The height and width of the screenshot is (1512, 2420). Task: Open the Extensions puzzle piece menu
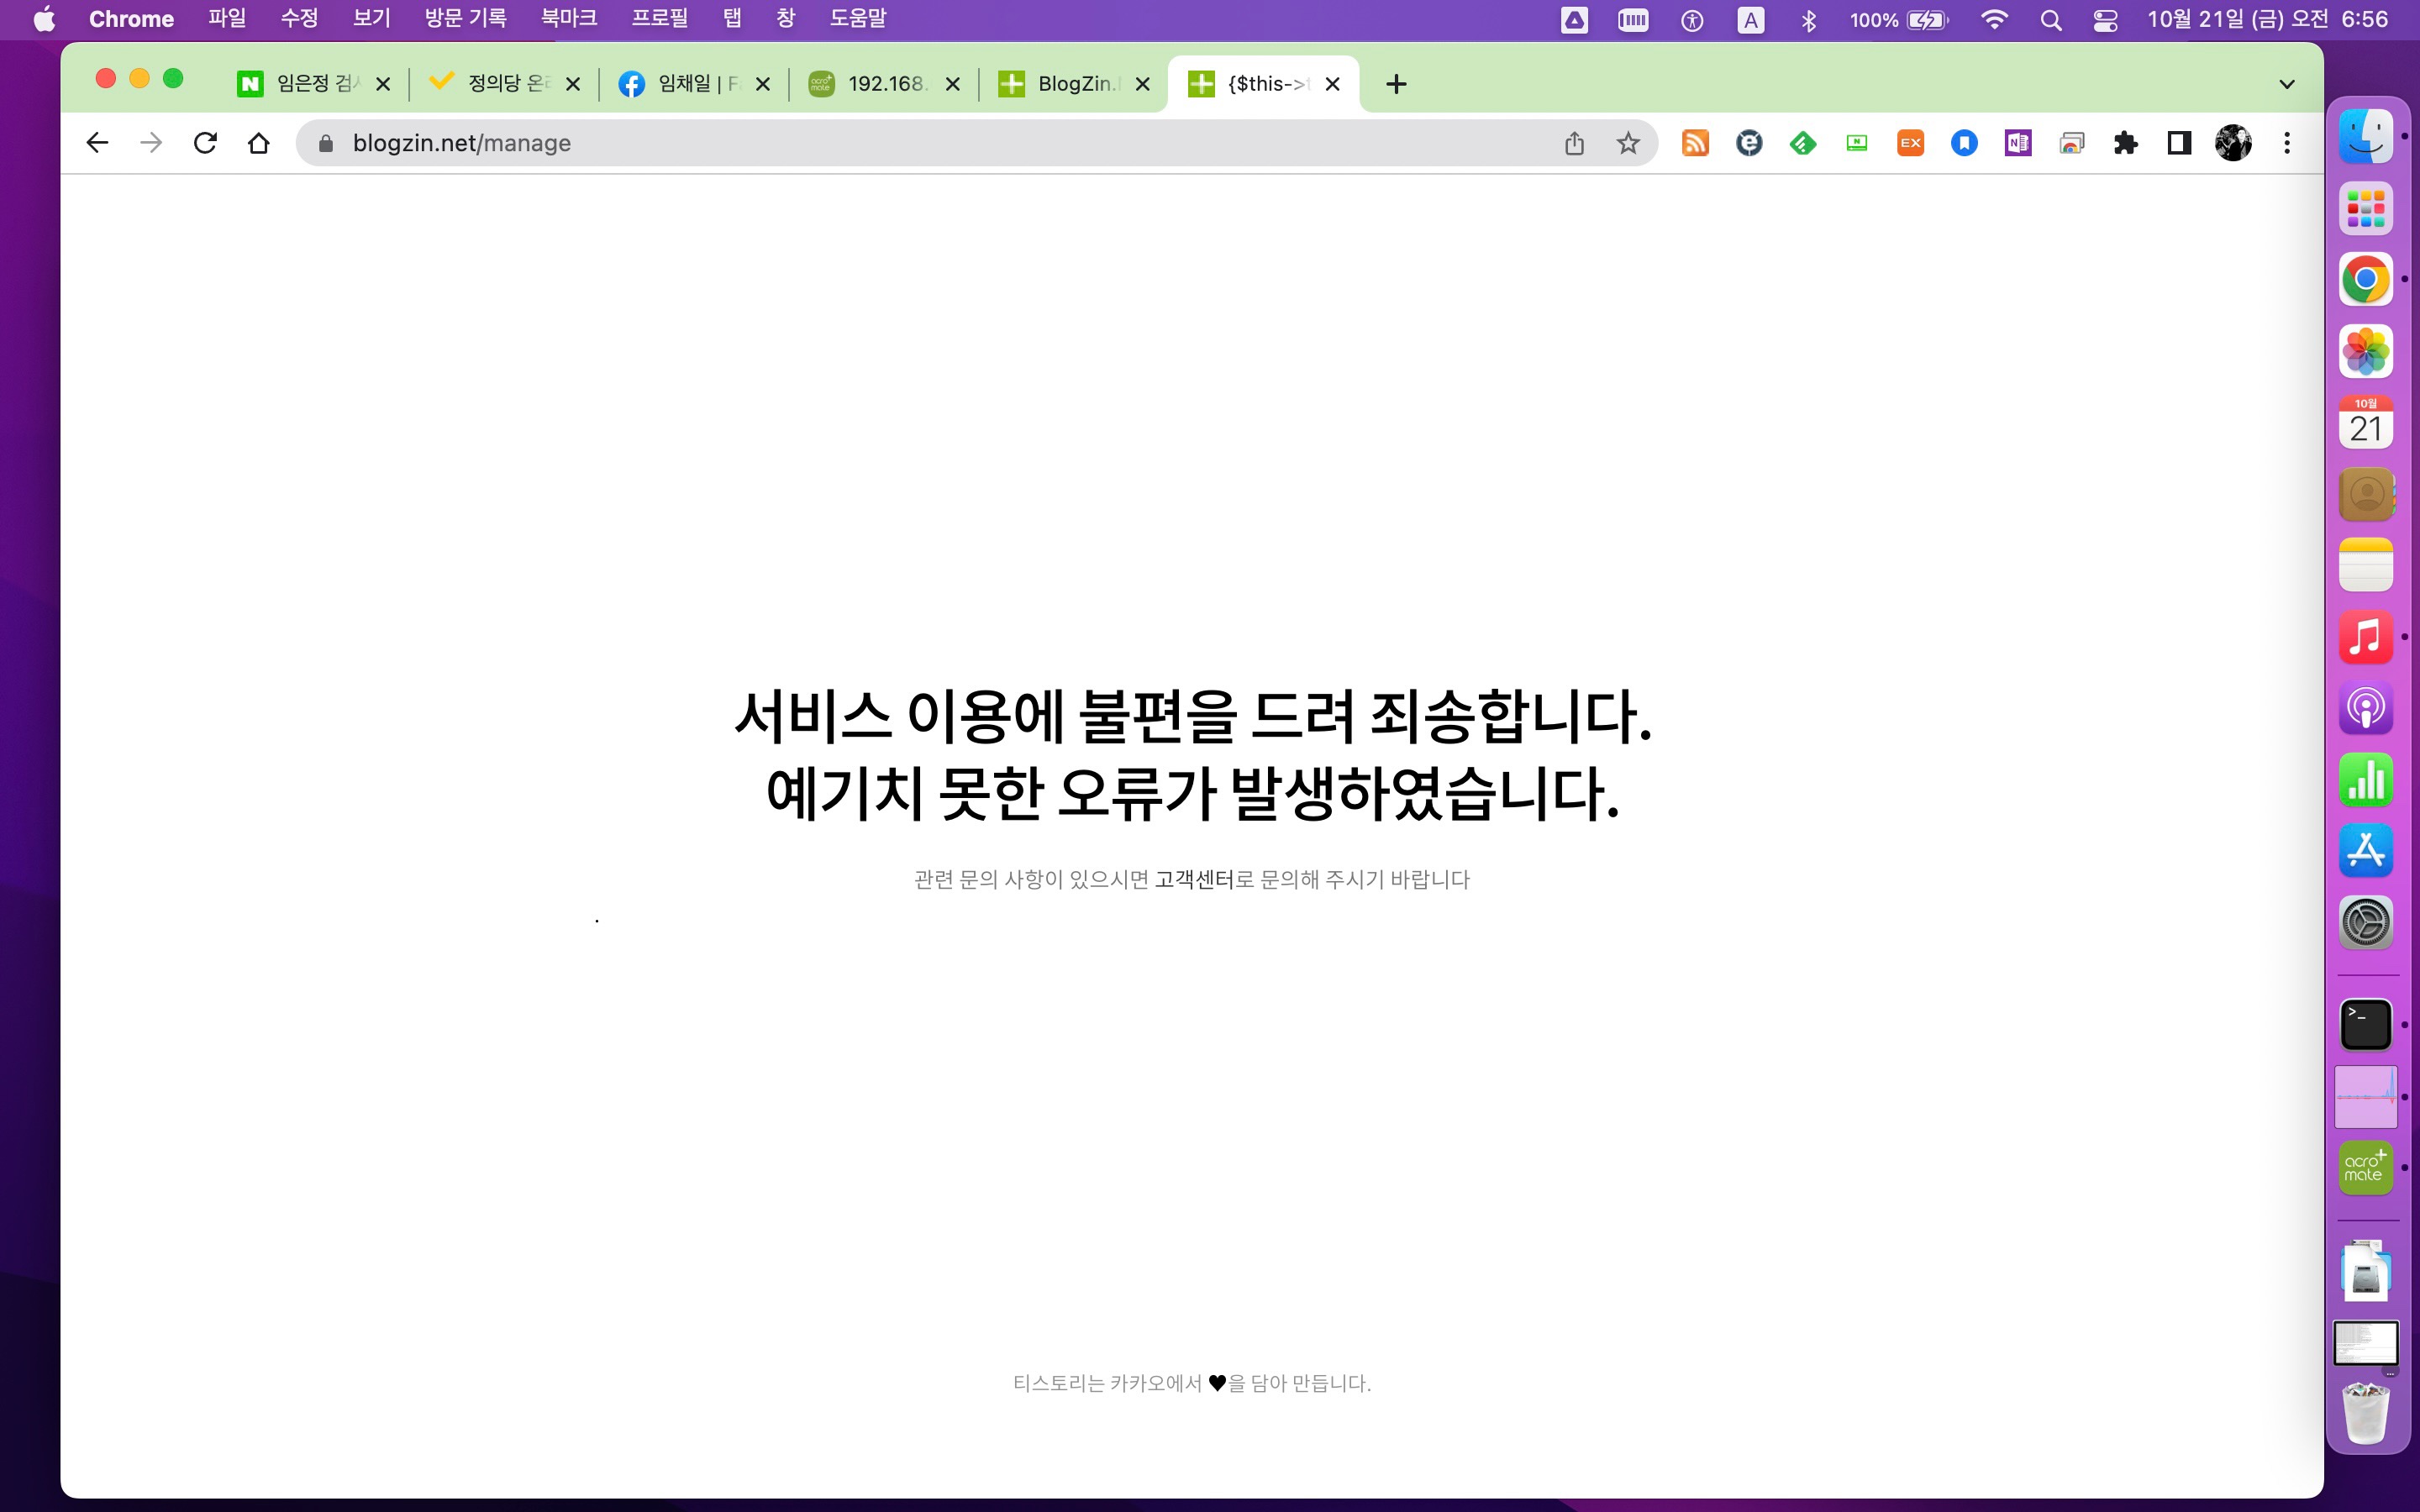(2125, 143)
